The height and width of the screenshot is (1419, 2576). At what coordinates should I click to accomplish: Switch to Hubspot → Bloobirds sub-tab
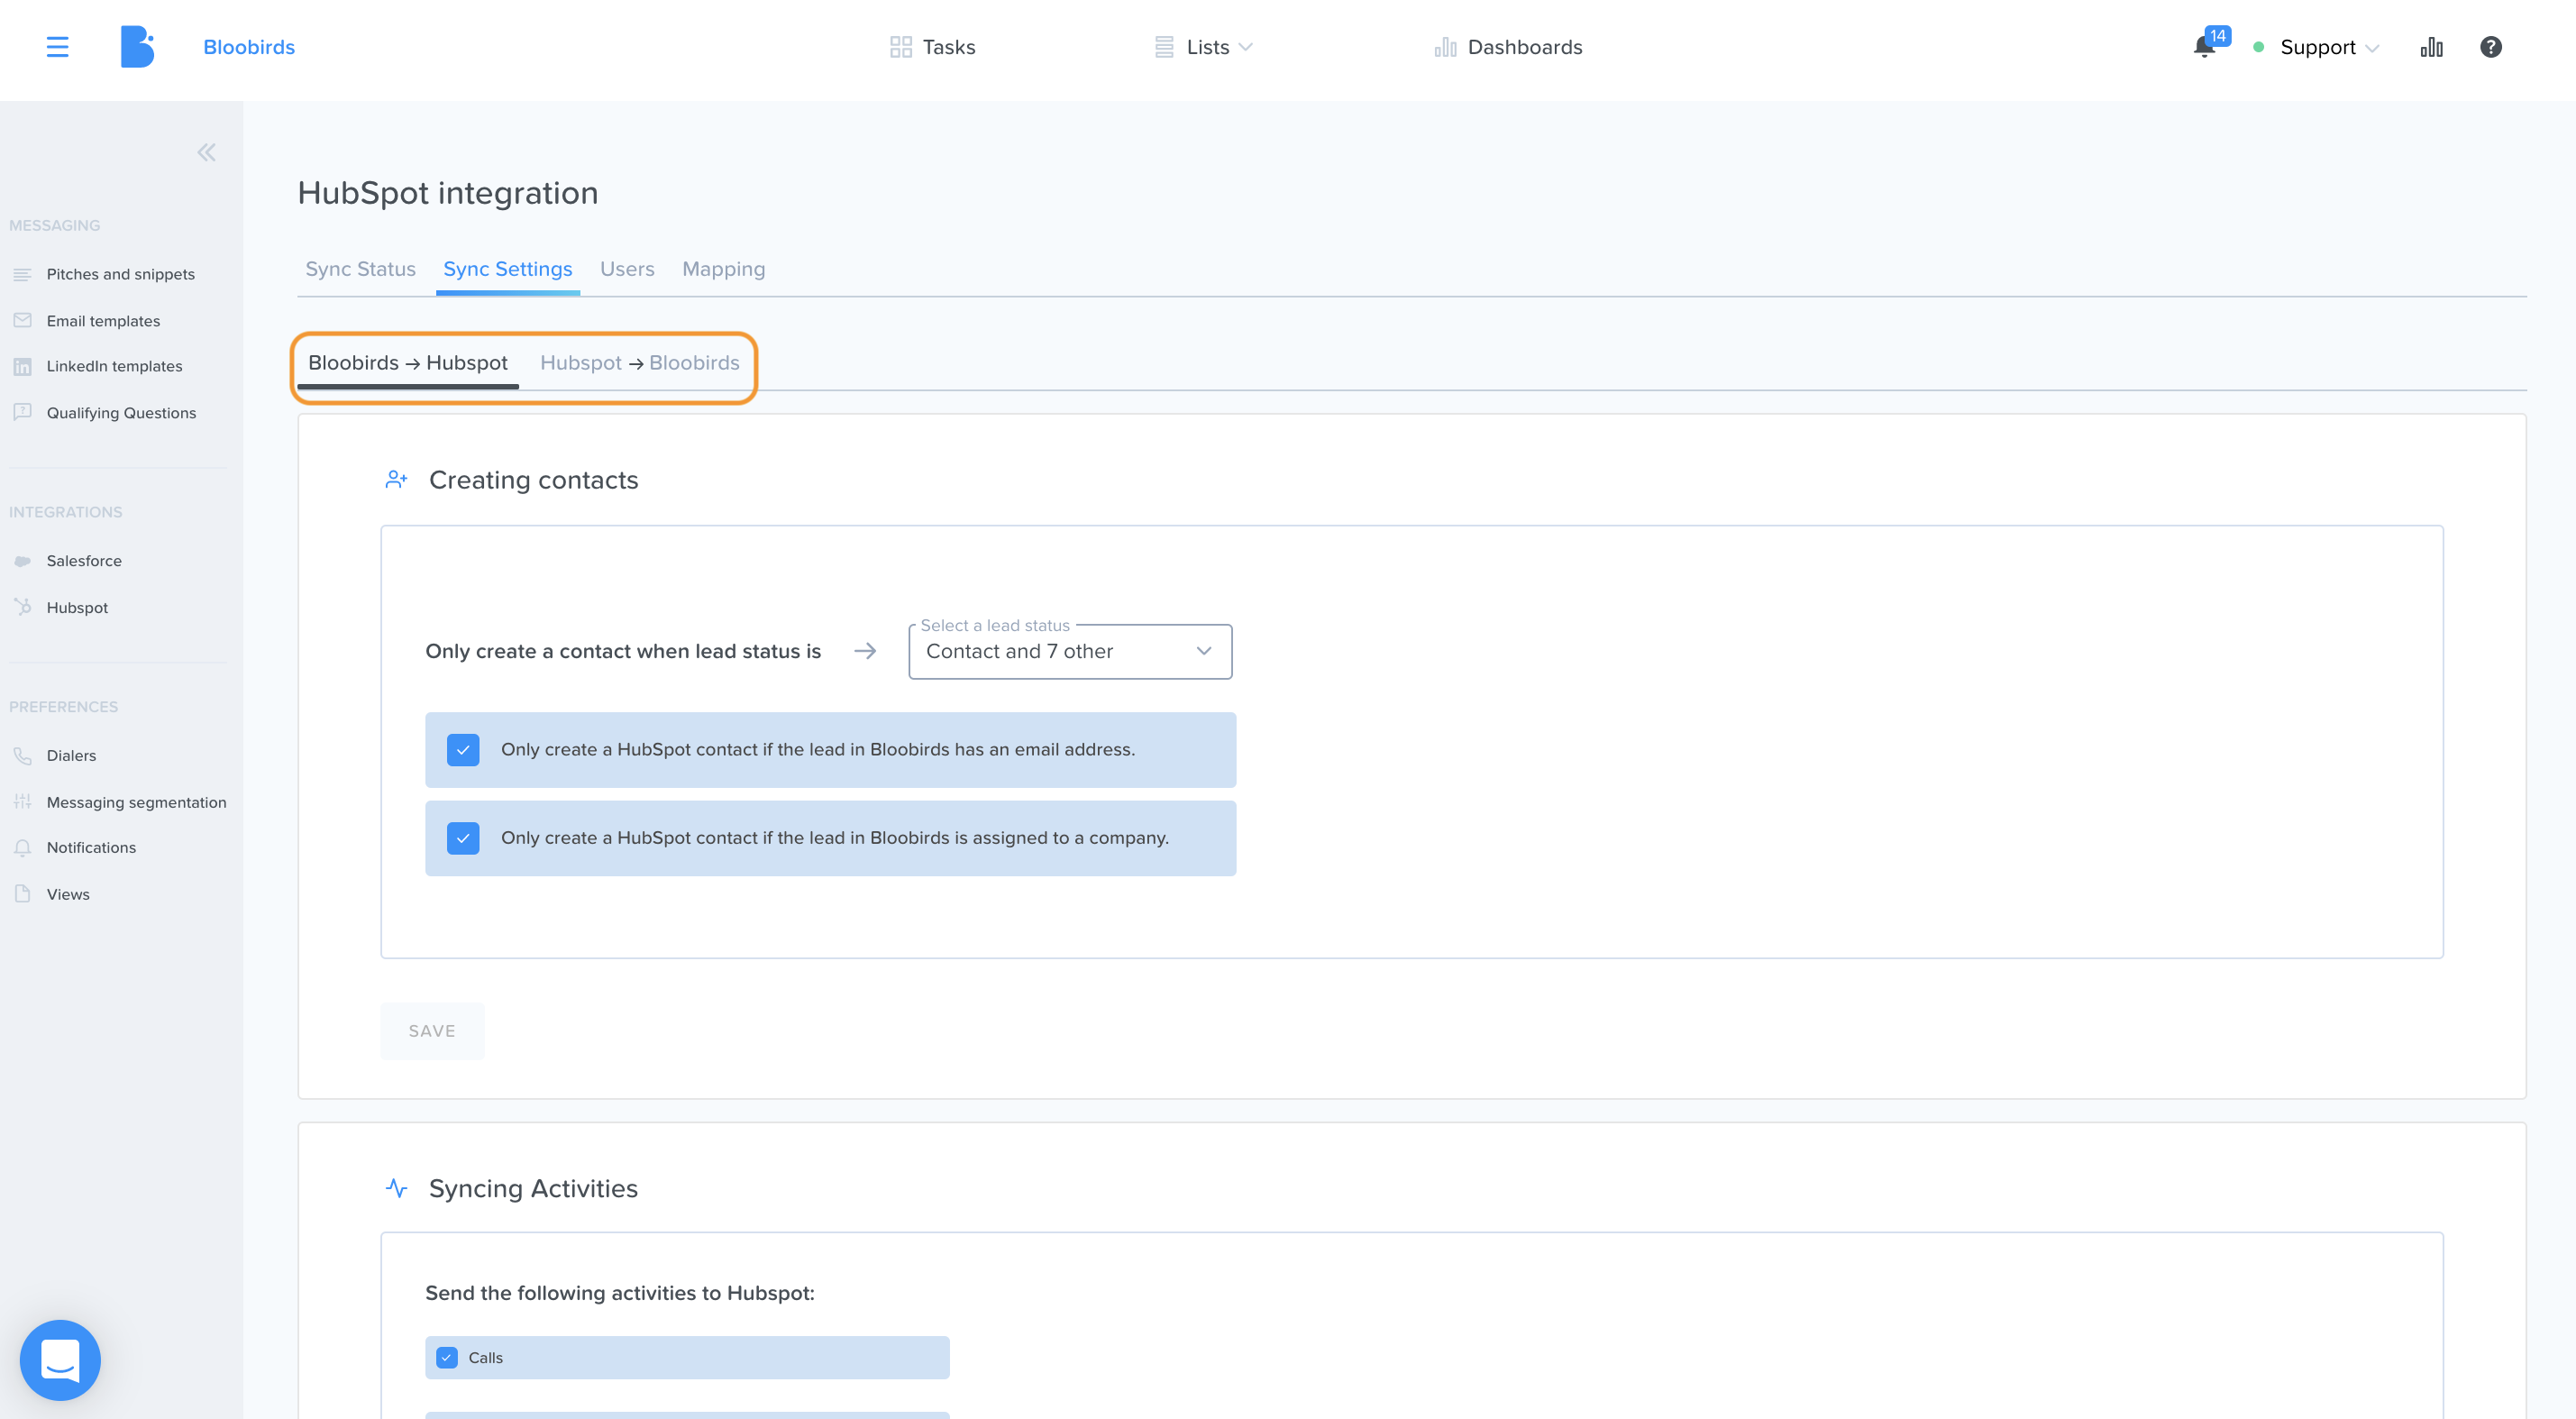(x=640, y=363)
